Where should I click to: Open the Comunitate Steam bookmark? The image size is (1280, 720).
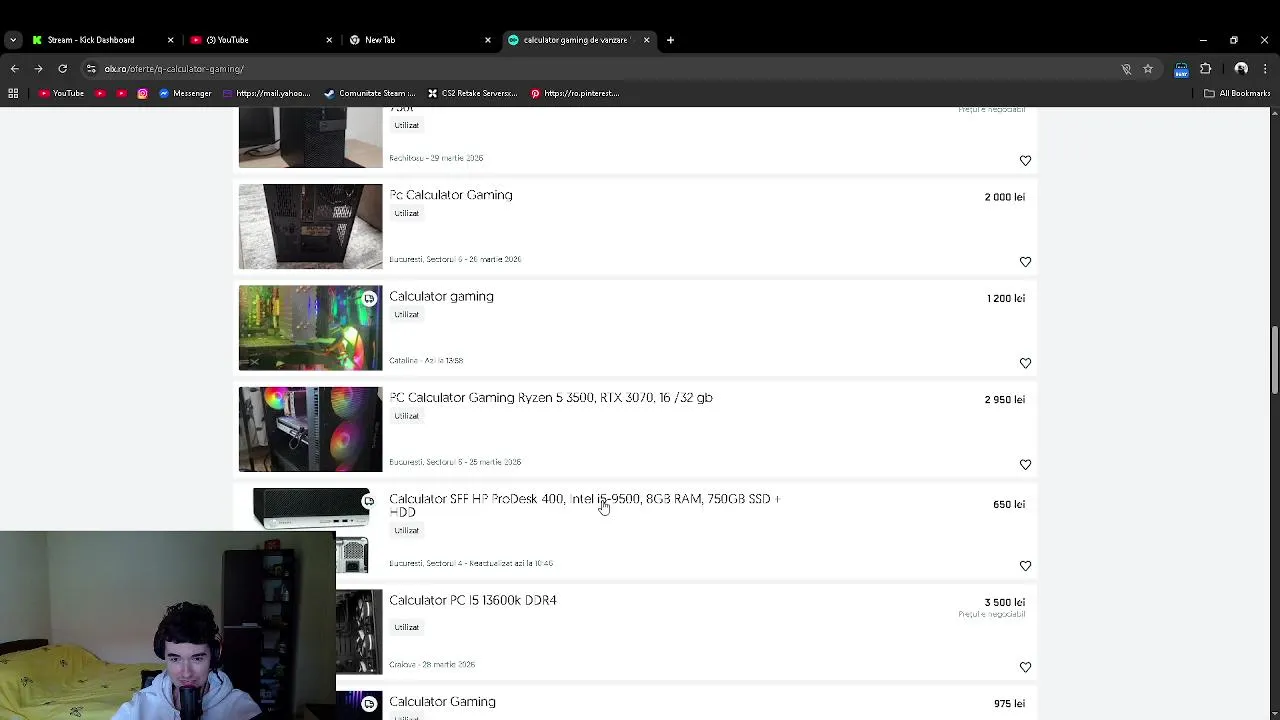pyautogui.click(x=369, y=93)
